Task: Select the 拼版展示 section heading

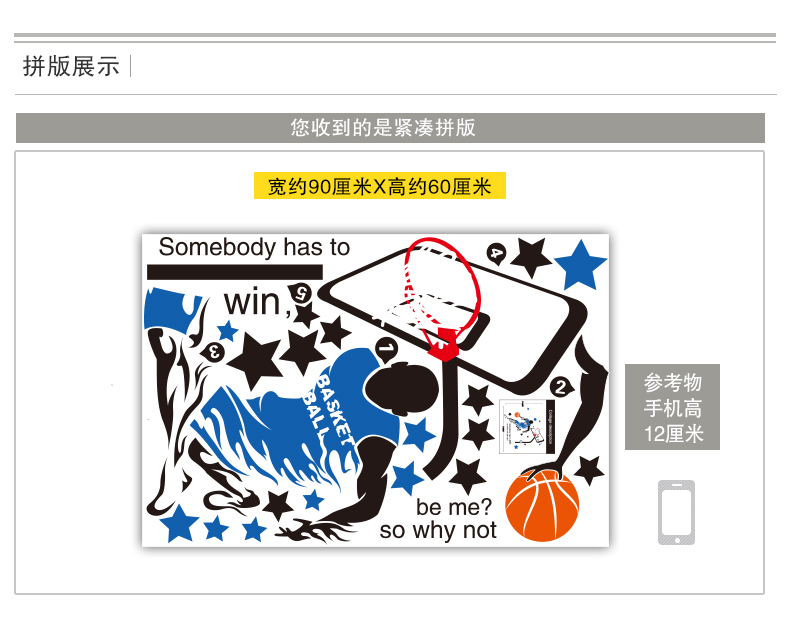Action: (71, 67)
